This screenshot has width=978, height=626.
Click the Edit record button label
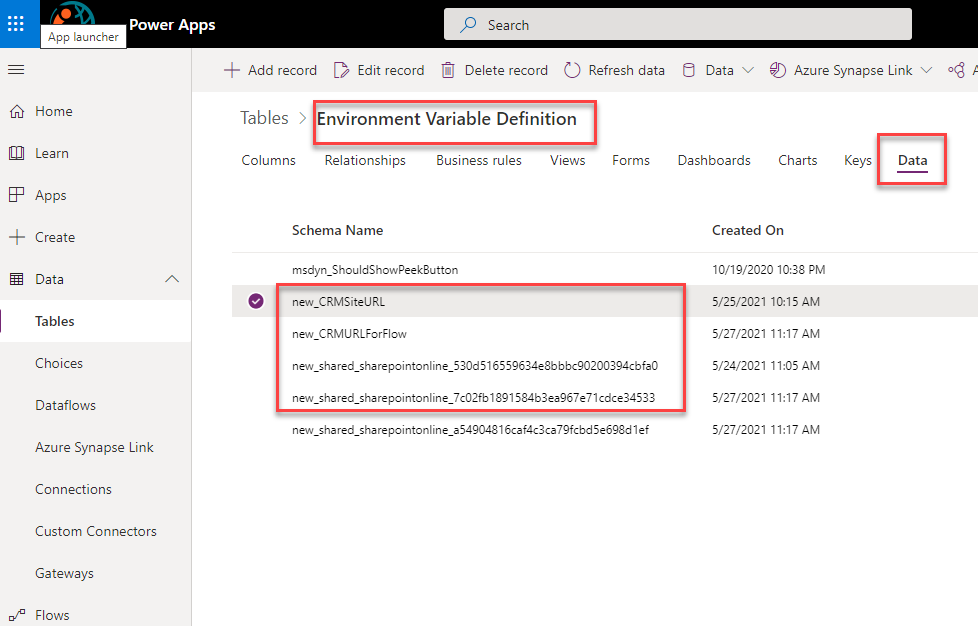pos(390,70)
